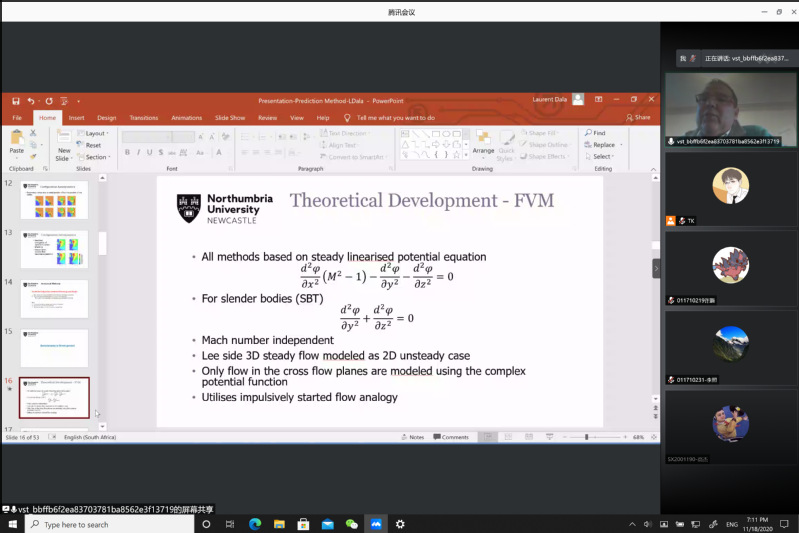Click the Save icon in the Quick Access Toolbar

(x=16, y=100)
